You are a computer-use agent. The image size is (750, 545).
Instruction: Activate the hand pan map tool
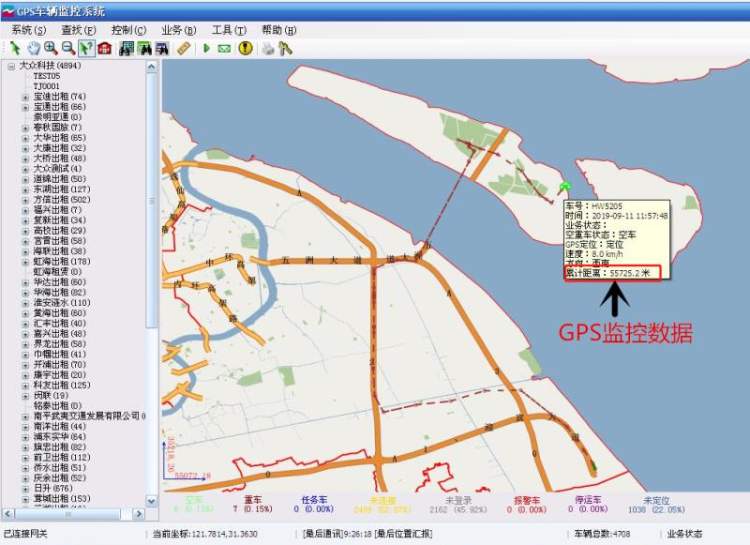pos(33,48)
